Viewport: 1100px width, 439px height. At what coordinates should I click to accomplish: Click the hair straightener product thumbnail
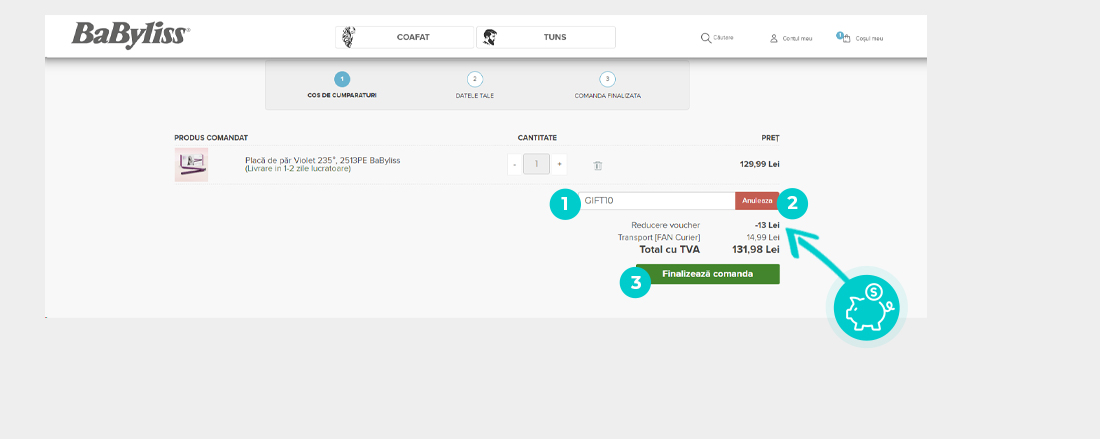191,164
